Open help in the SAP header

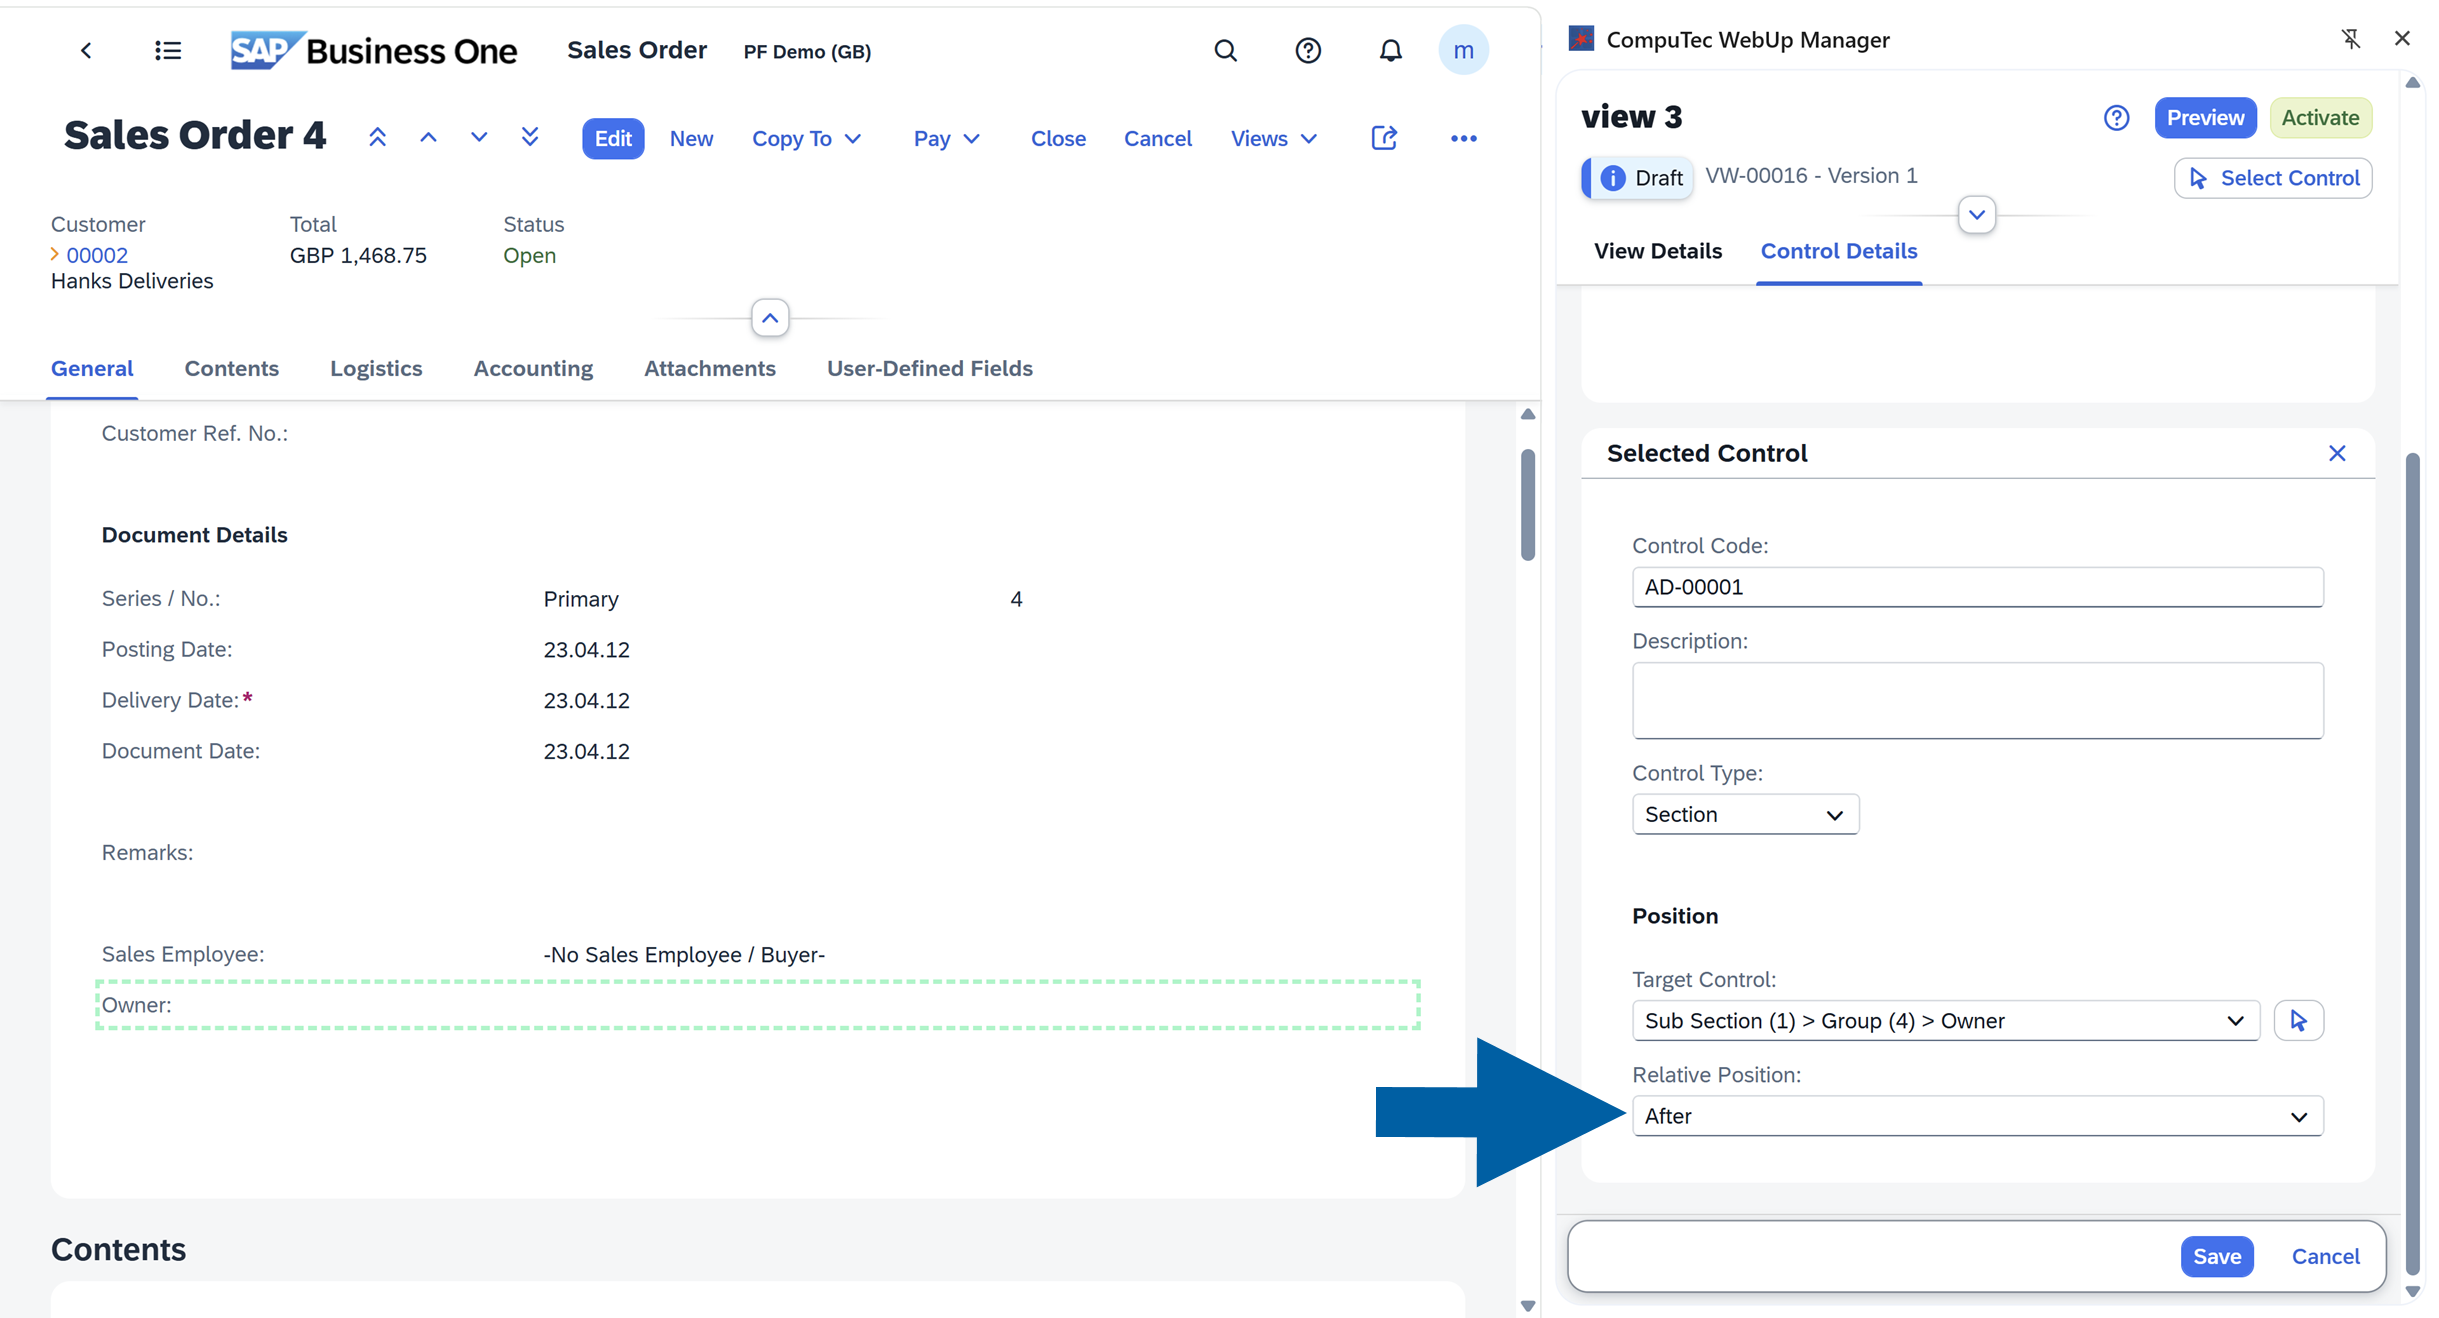[1308, 51]
